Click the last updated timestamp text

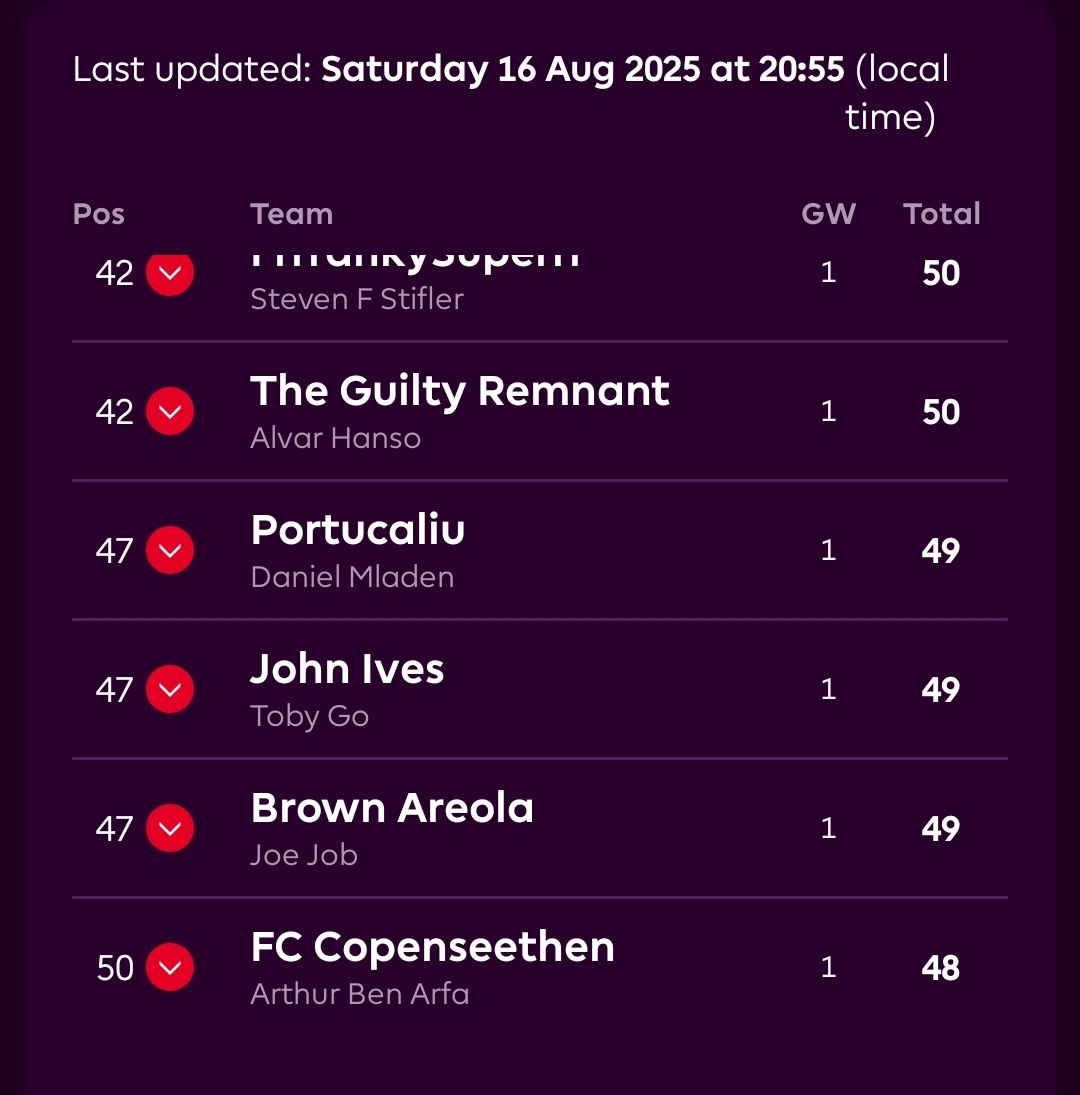[x=583, y=70]
